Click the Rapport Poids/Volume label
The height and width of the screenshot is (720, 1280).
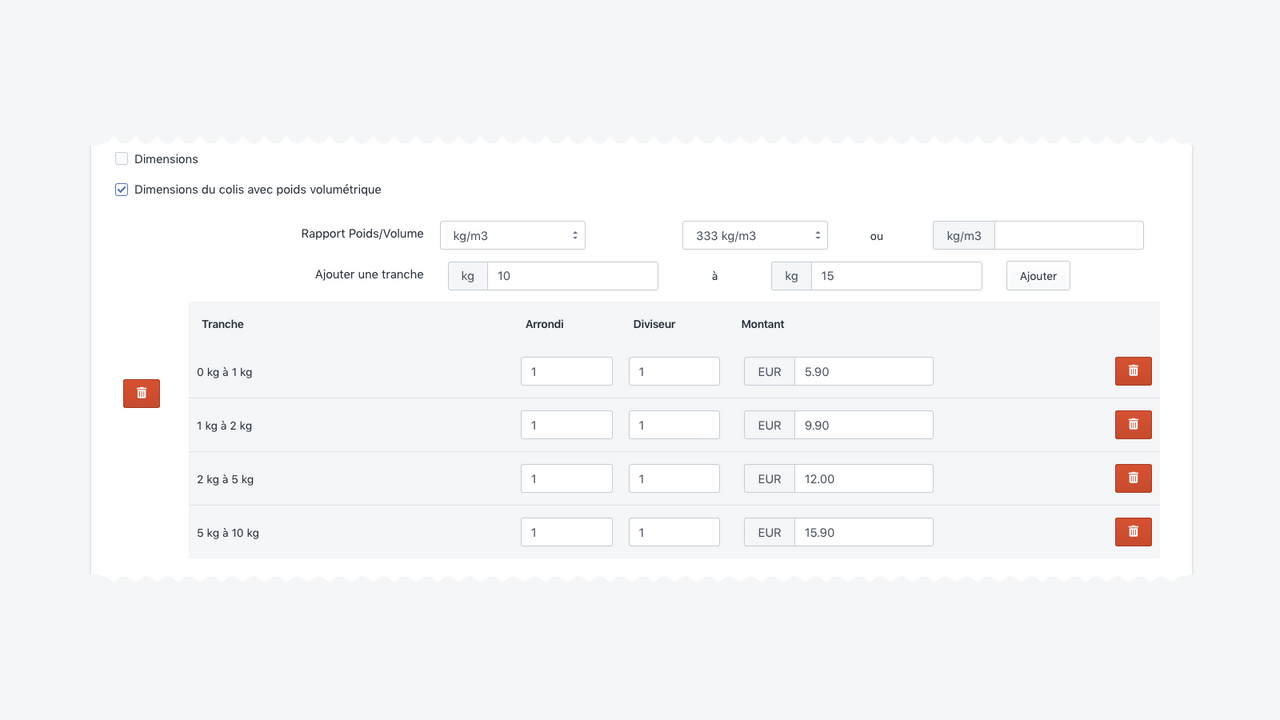[362, 234]
